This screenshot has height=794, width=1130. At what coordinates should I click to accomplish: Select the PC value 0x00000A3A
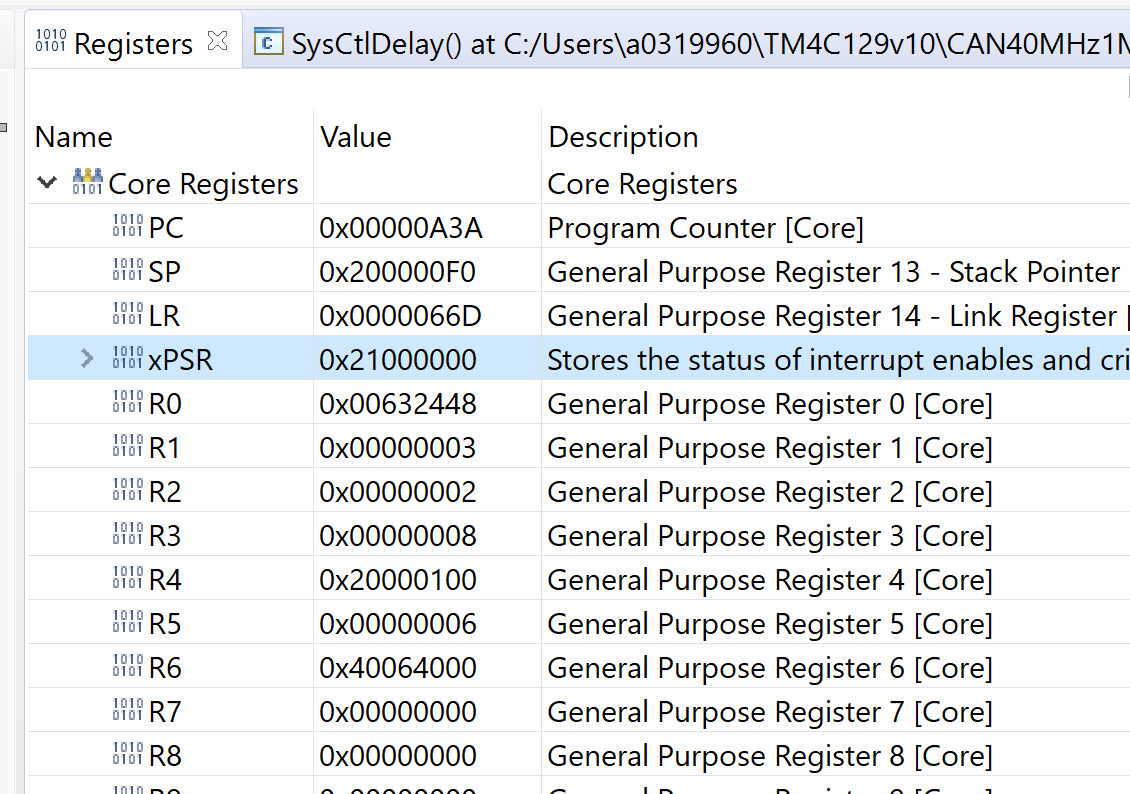coord(401,228)
